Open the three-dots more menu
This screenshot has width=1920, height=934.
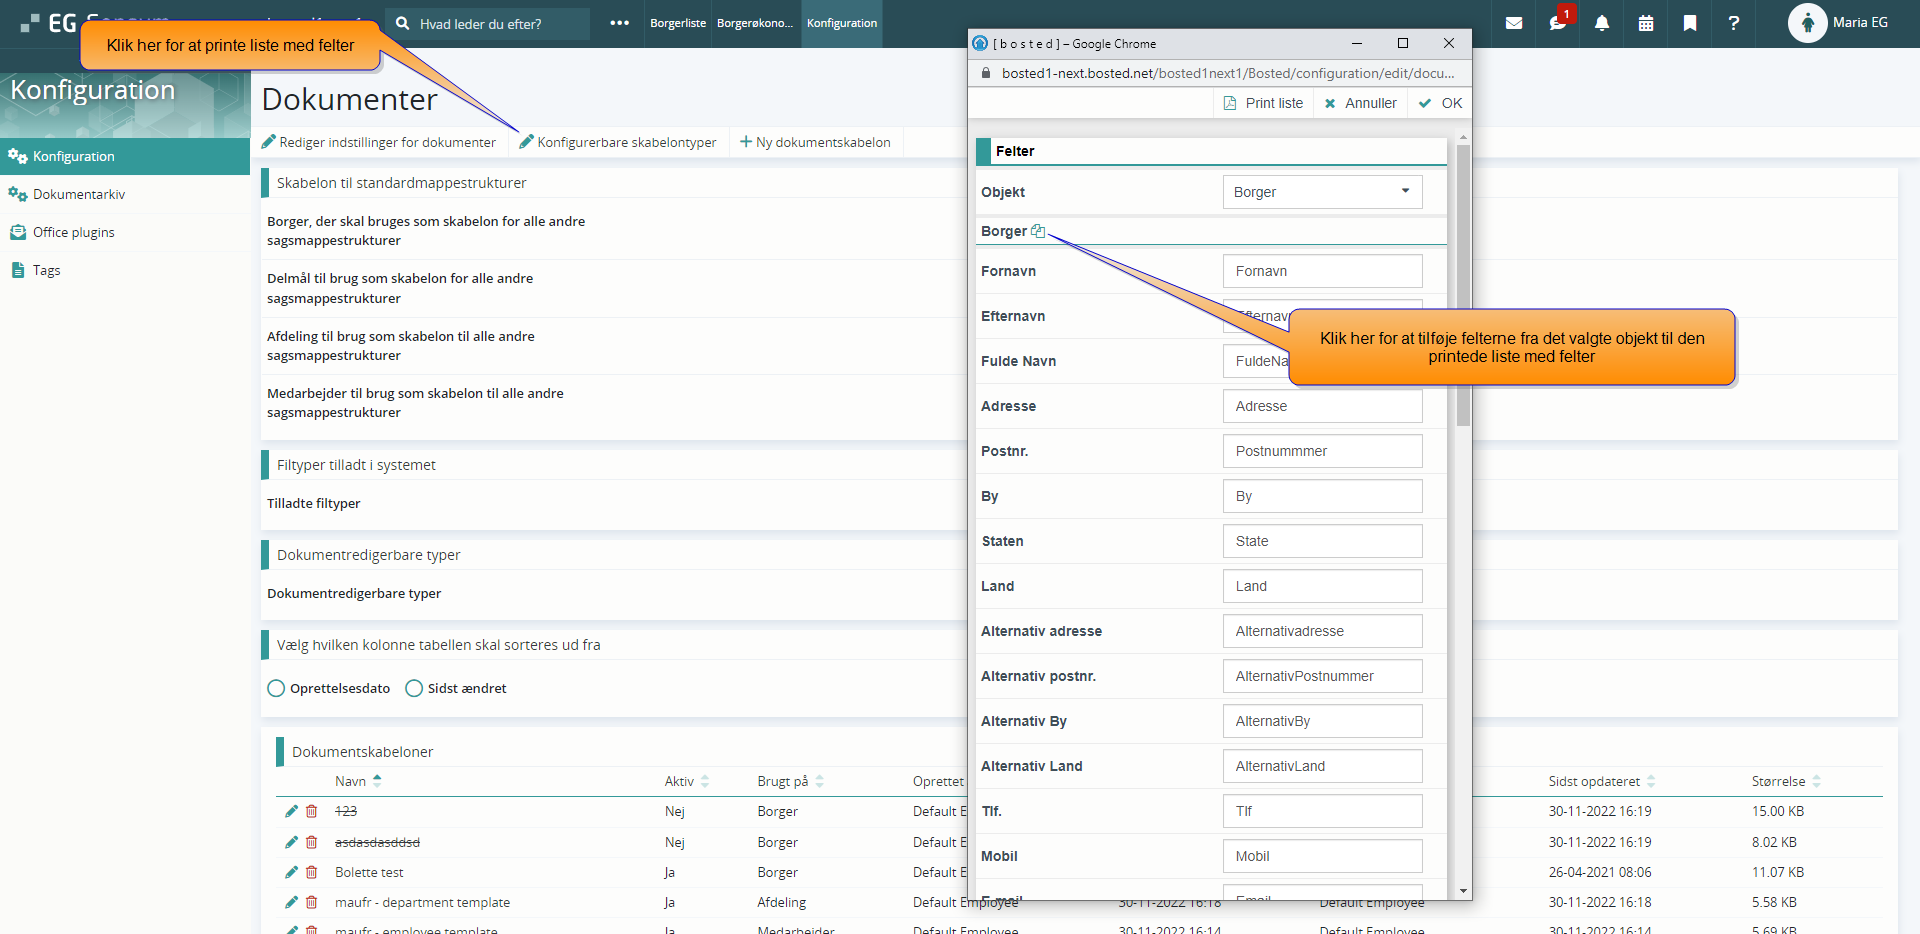(620, 23)
